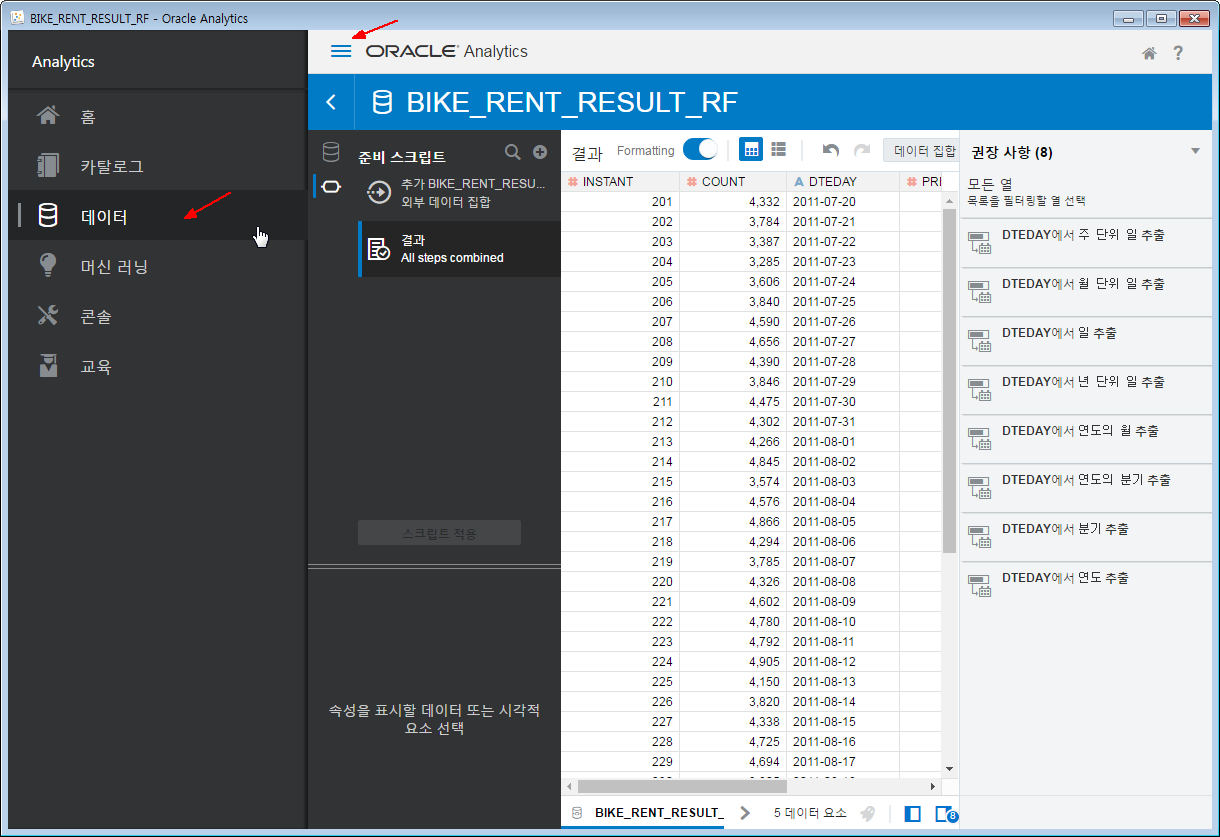This screenshot has height=837, width=1220.
Task: Select the COUNT column header
Action: point(733,182)
